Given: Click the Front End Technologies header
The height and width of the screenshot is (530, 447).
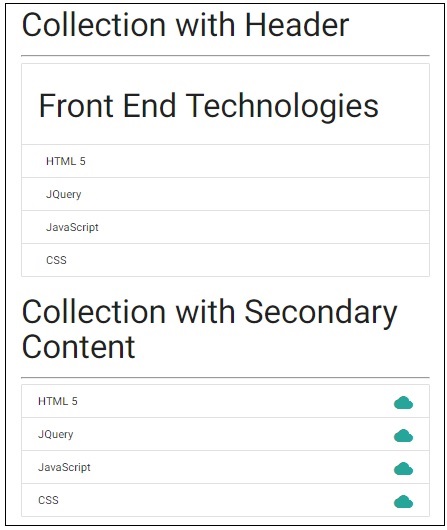Looking at the screenshot, I should point(209,106).
